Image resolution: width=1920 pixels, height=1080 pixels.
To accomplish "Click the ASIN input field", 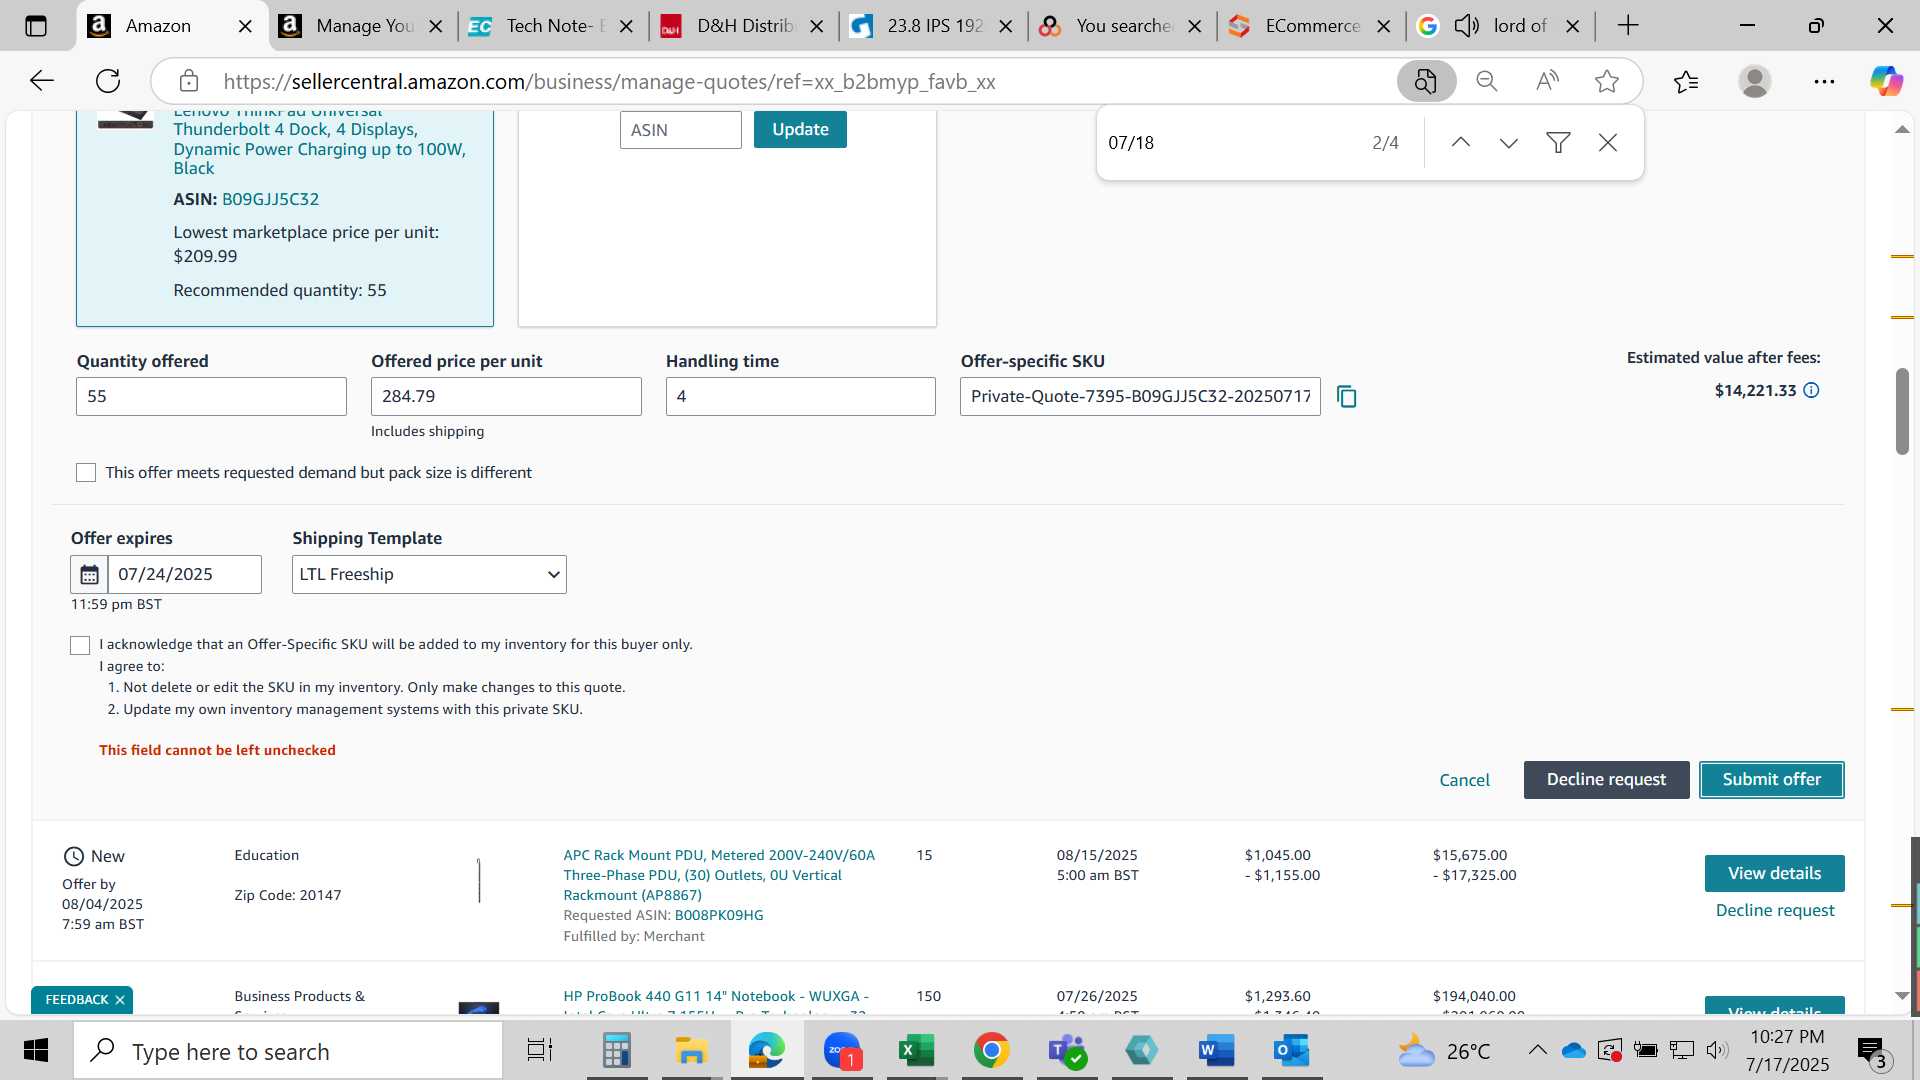I will 680,130.
